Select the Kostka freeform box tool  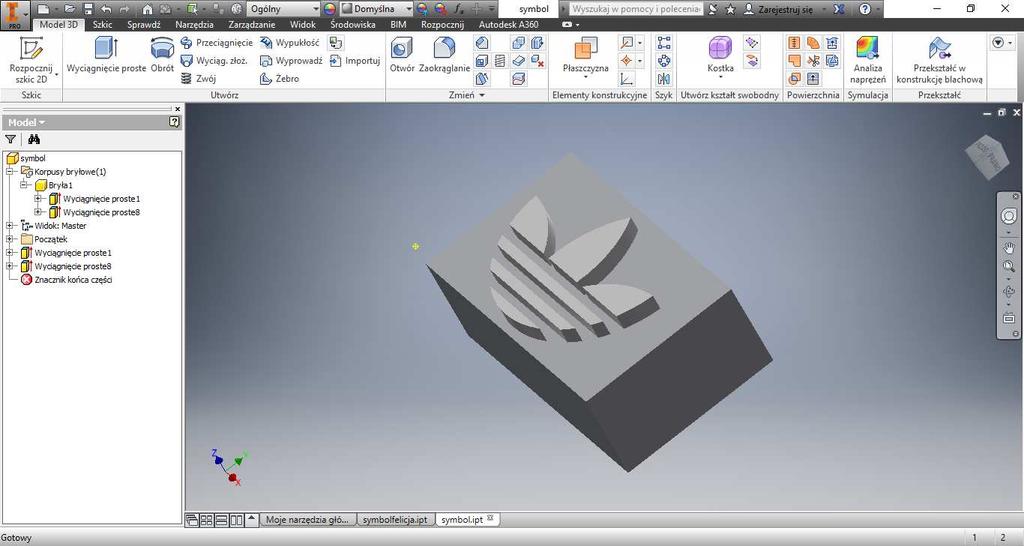(x=720, y=55)
